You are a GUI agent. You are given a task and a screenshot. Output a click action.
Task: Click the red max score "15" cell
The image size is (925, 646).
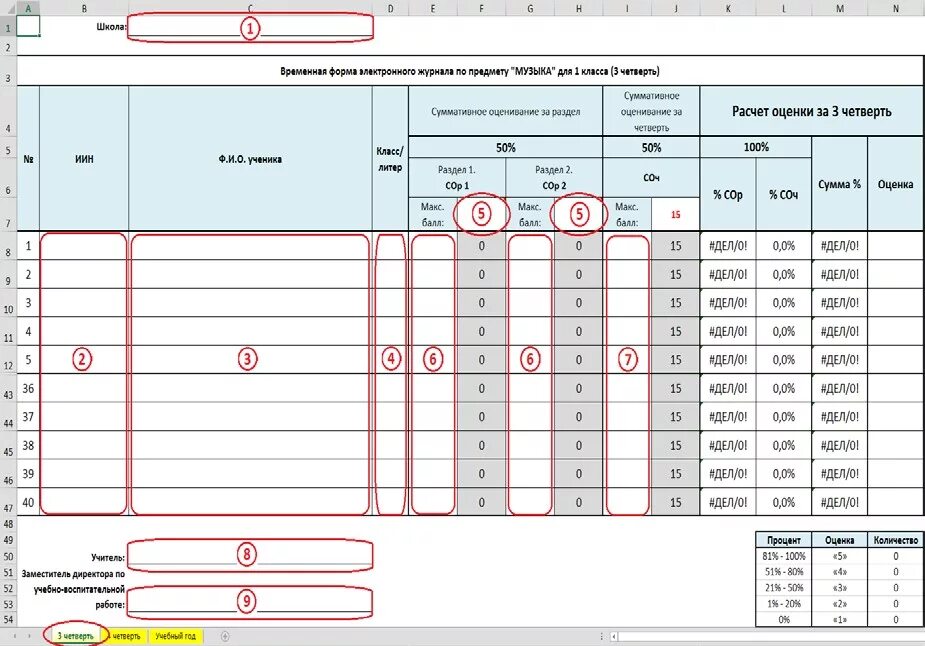point(676,214)
